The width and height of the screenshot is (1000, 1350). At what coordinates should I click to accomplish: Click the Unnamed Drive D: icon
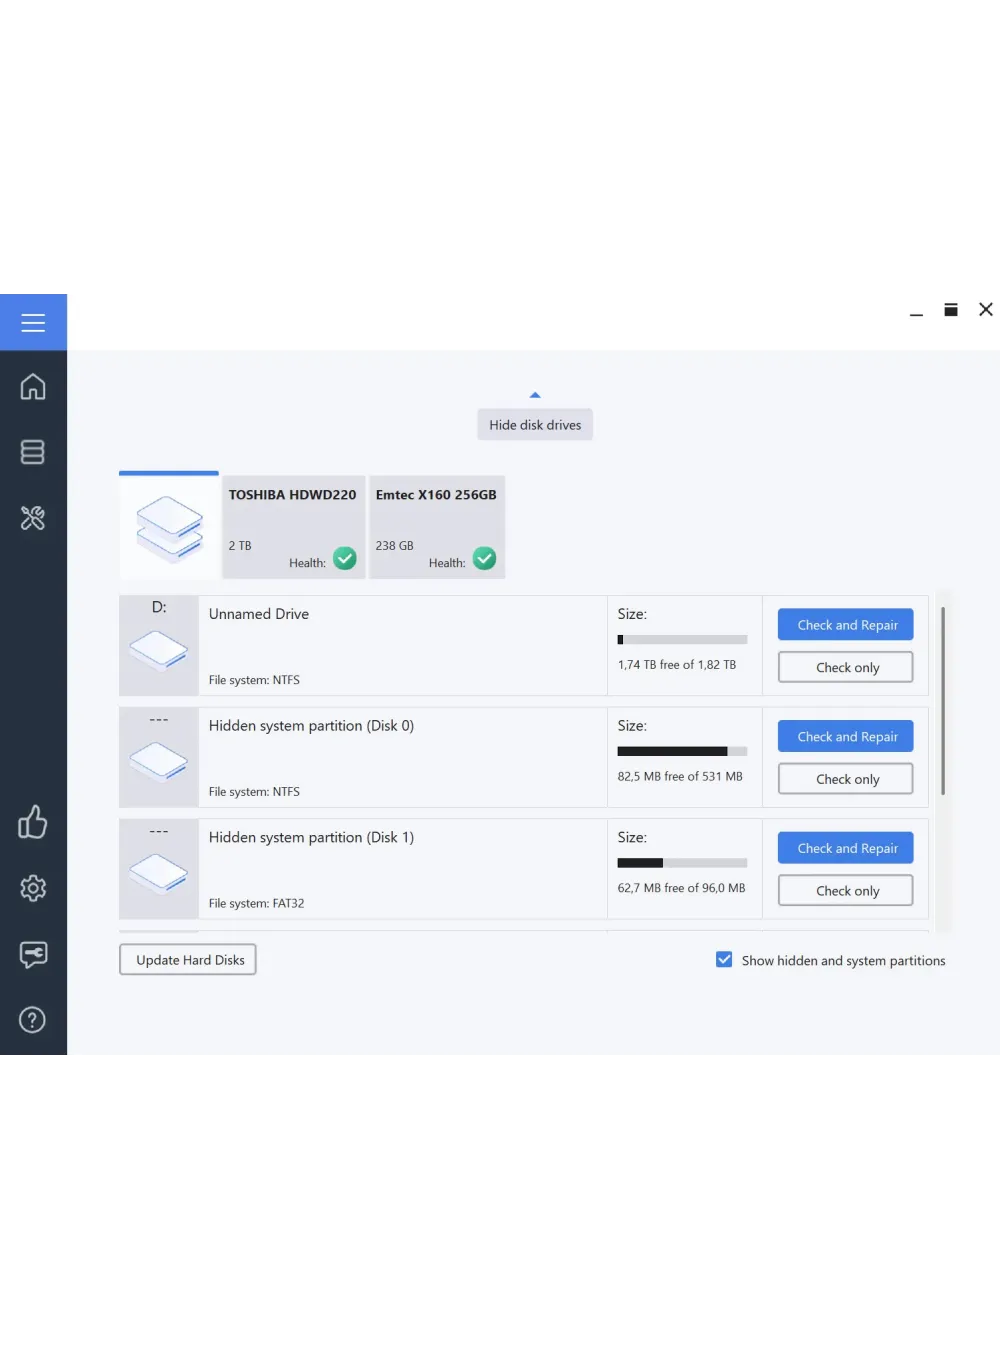159,650
